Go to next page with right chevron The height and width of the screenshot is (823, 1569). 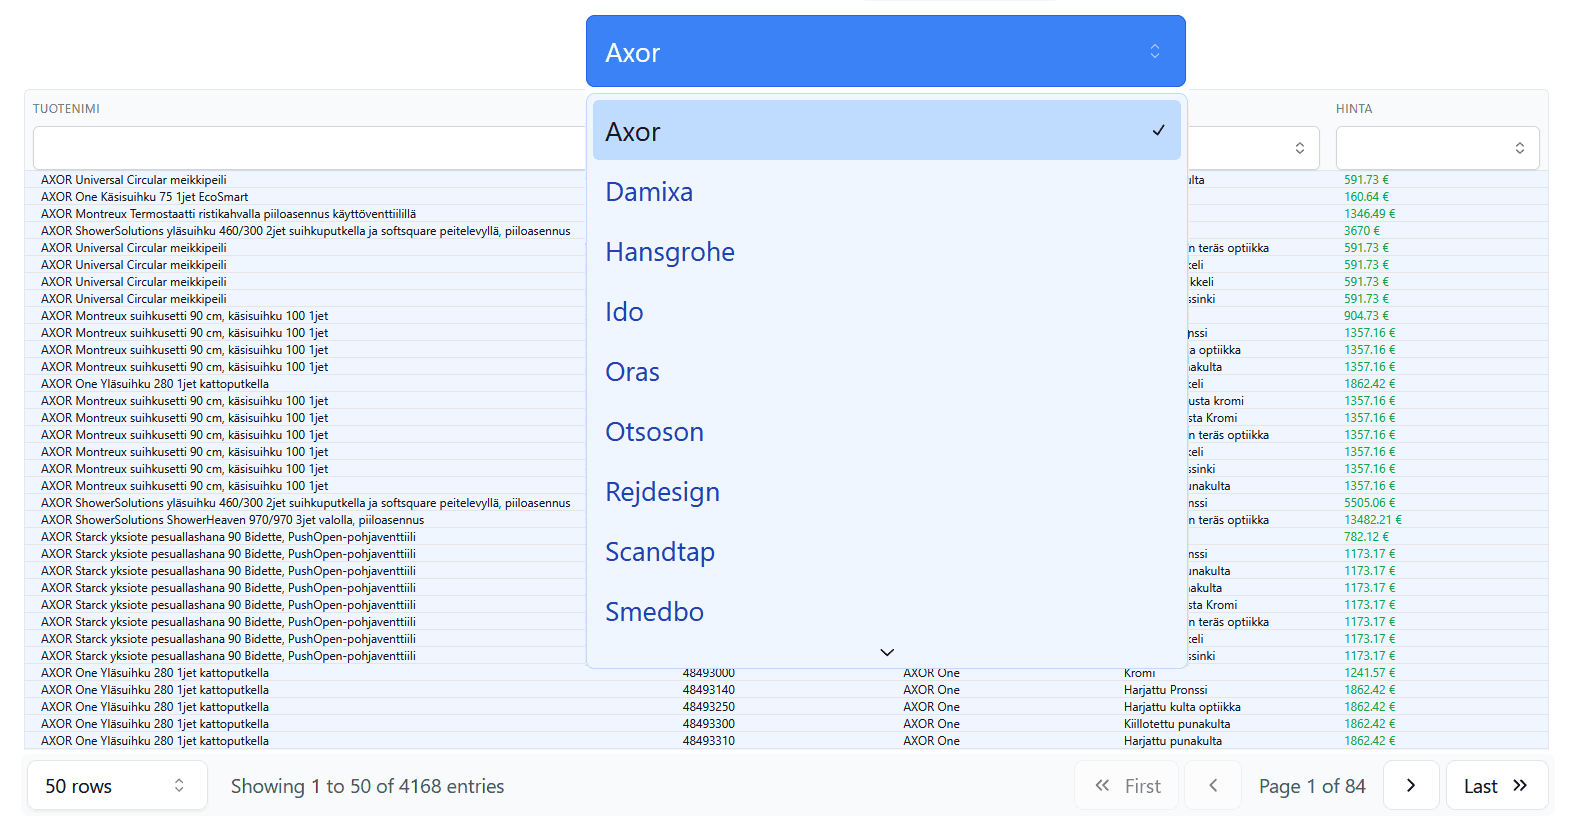coord(1410,786)
